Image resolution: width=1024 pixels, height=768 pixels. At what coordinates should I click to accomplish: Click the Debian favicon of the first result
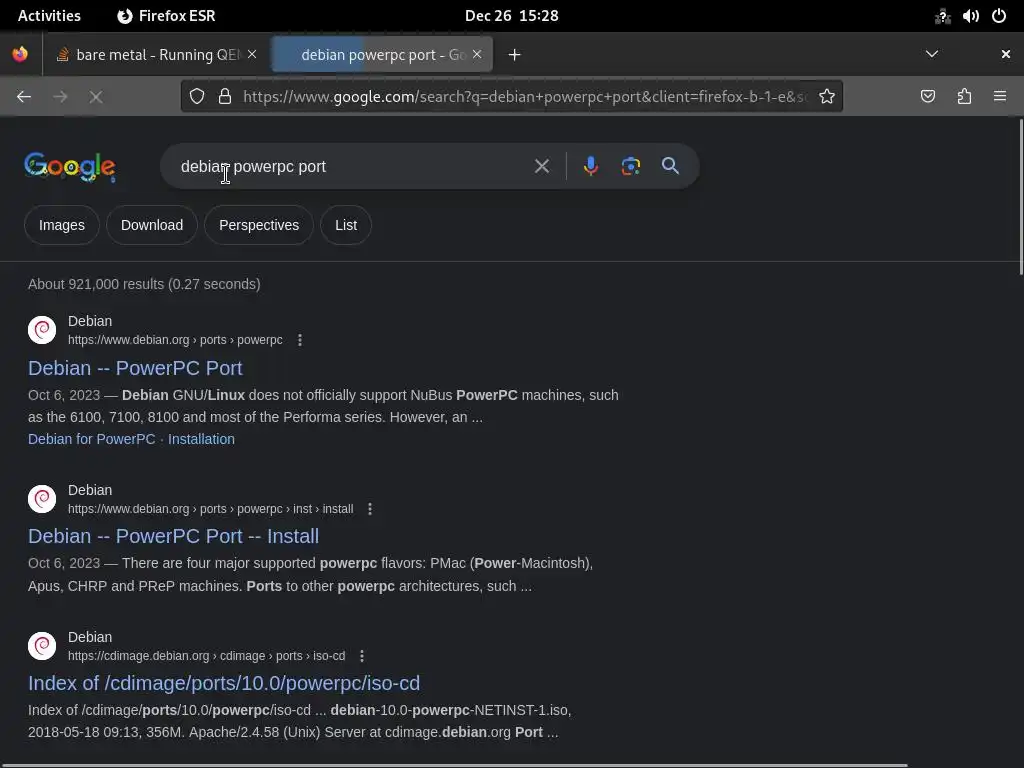click(42, 330)
